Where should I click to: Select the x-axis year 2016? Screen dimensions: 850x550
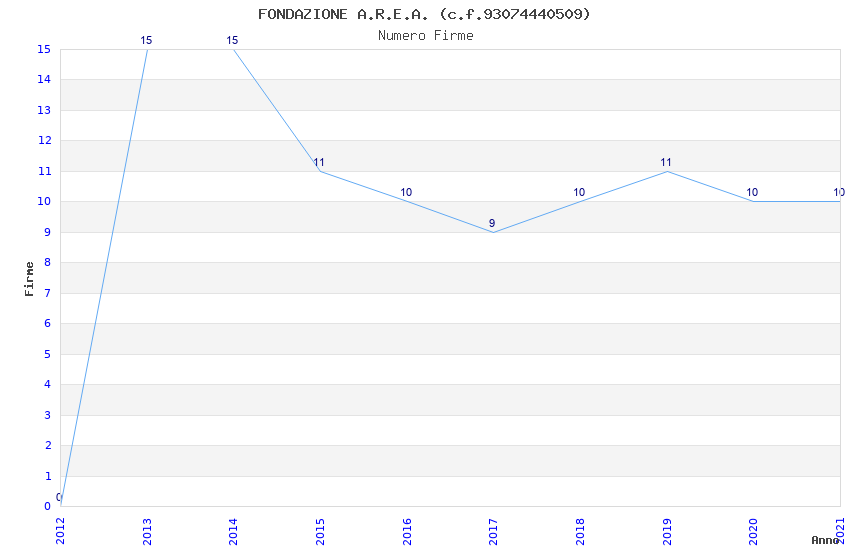[x=407, y=531]
